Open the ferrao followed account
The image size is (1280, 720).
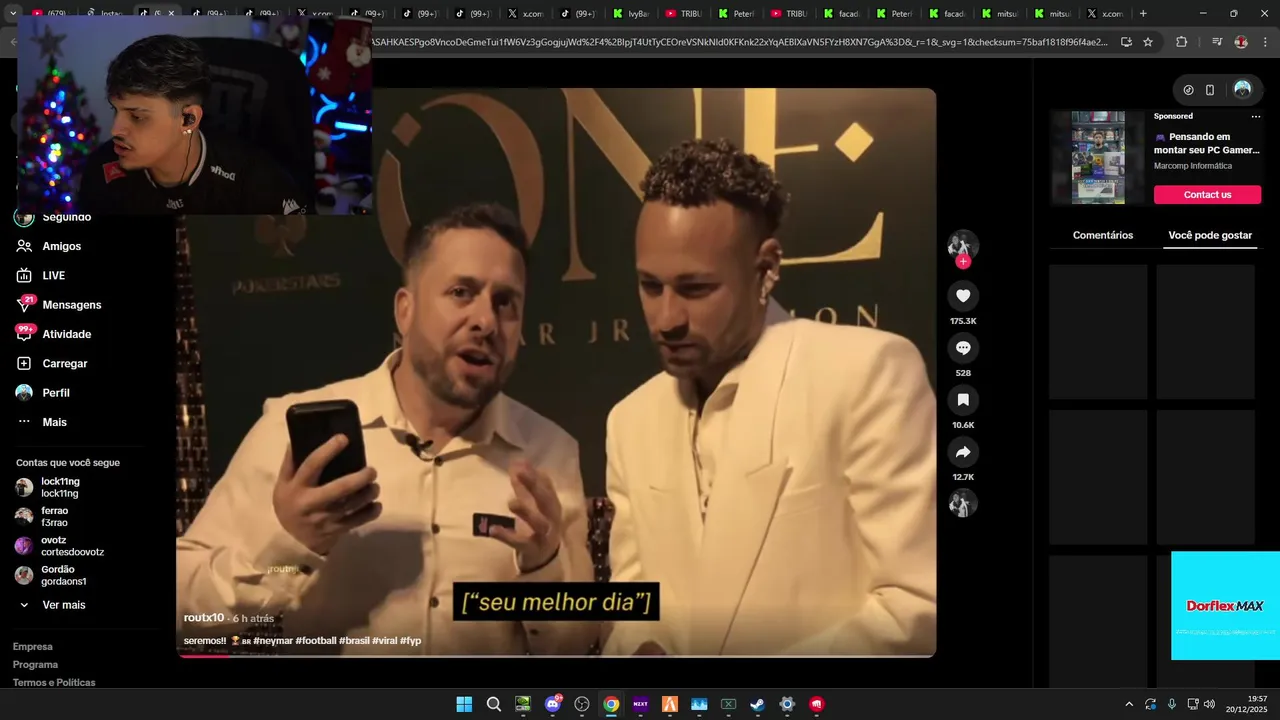(55, 517)
